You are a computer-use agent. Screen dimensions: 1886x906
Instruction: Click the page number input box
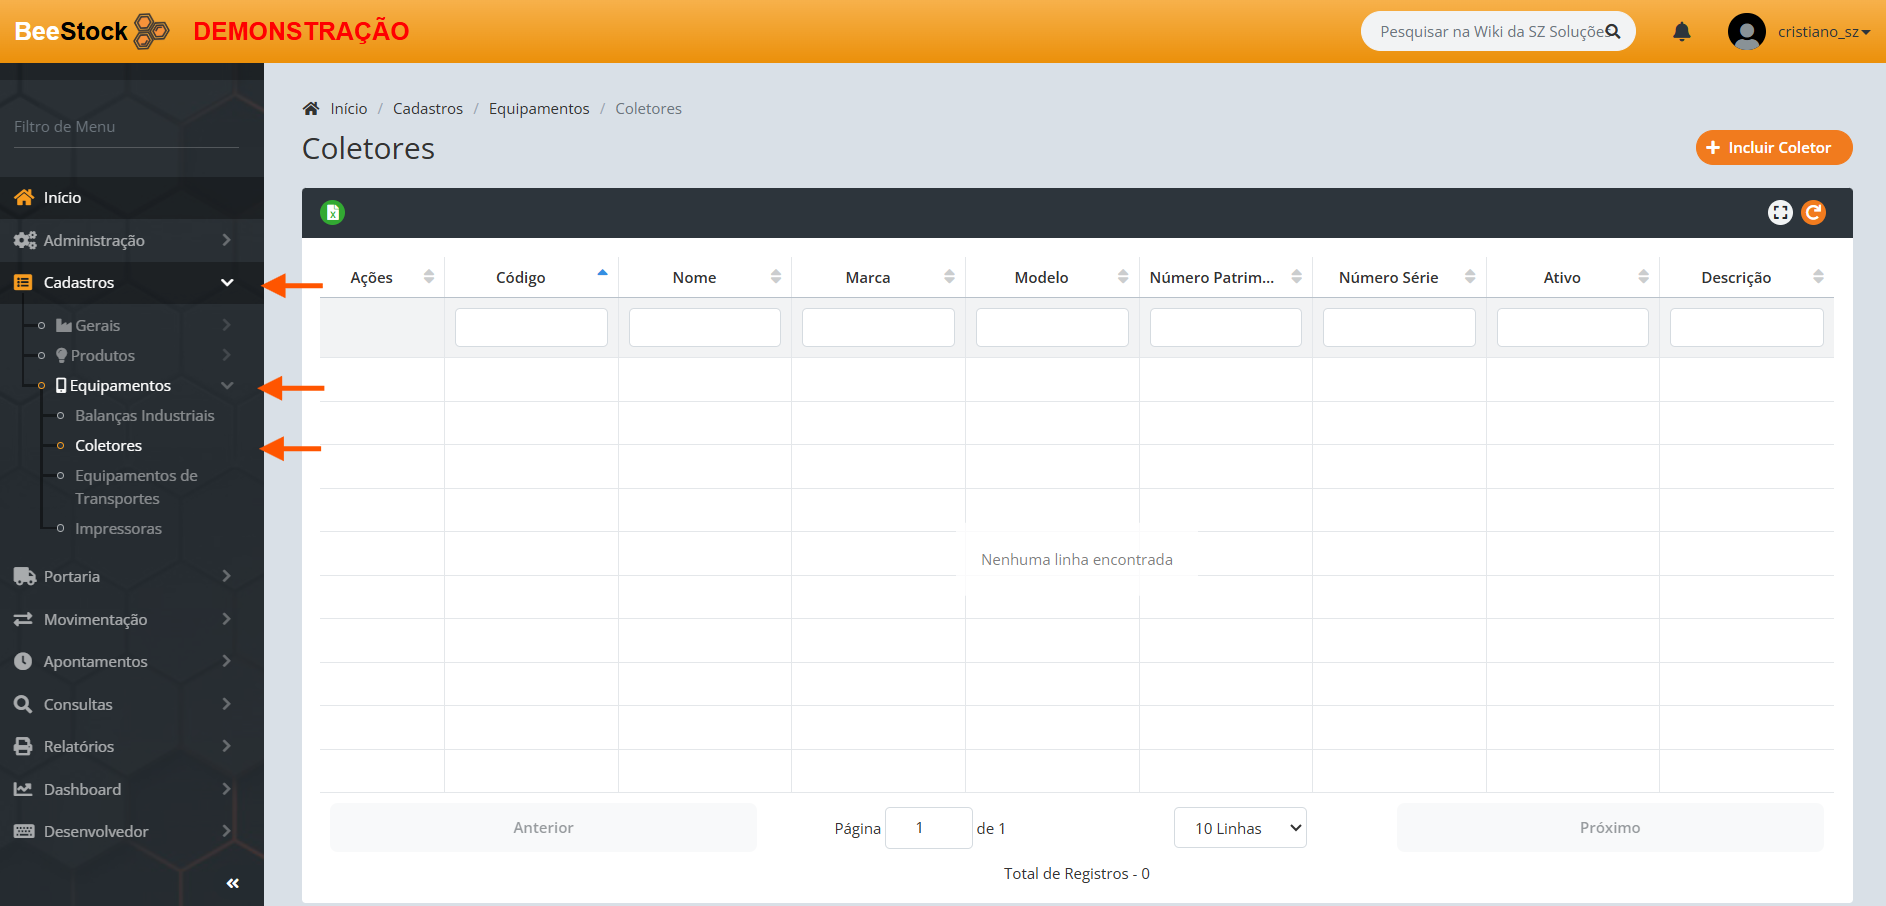pyautogui.click(x=928, y=828)
